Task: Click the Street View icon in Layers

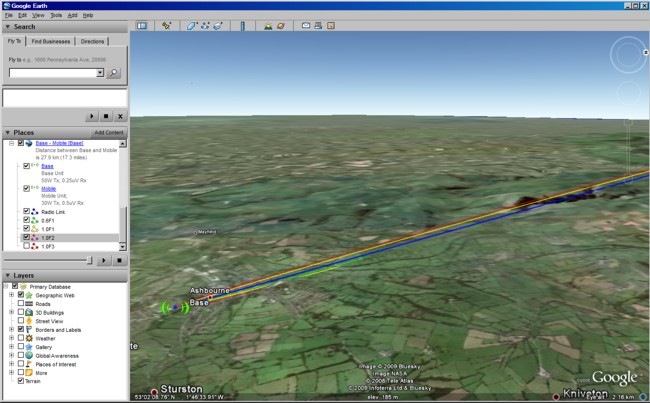Action: coord(29,321)
